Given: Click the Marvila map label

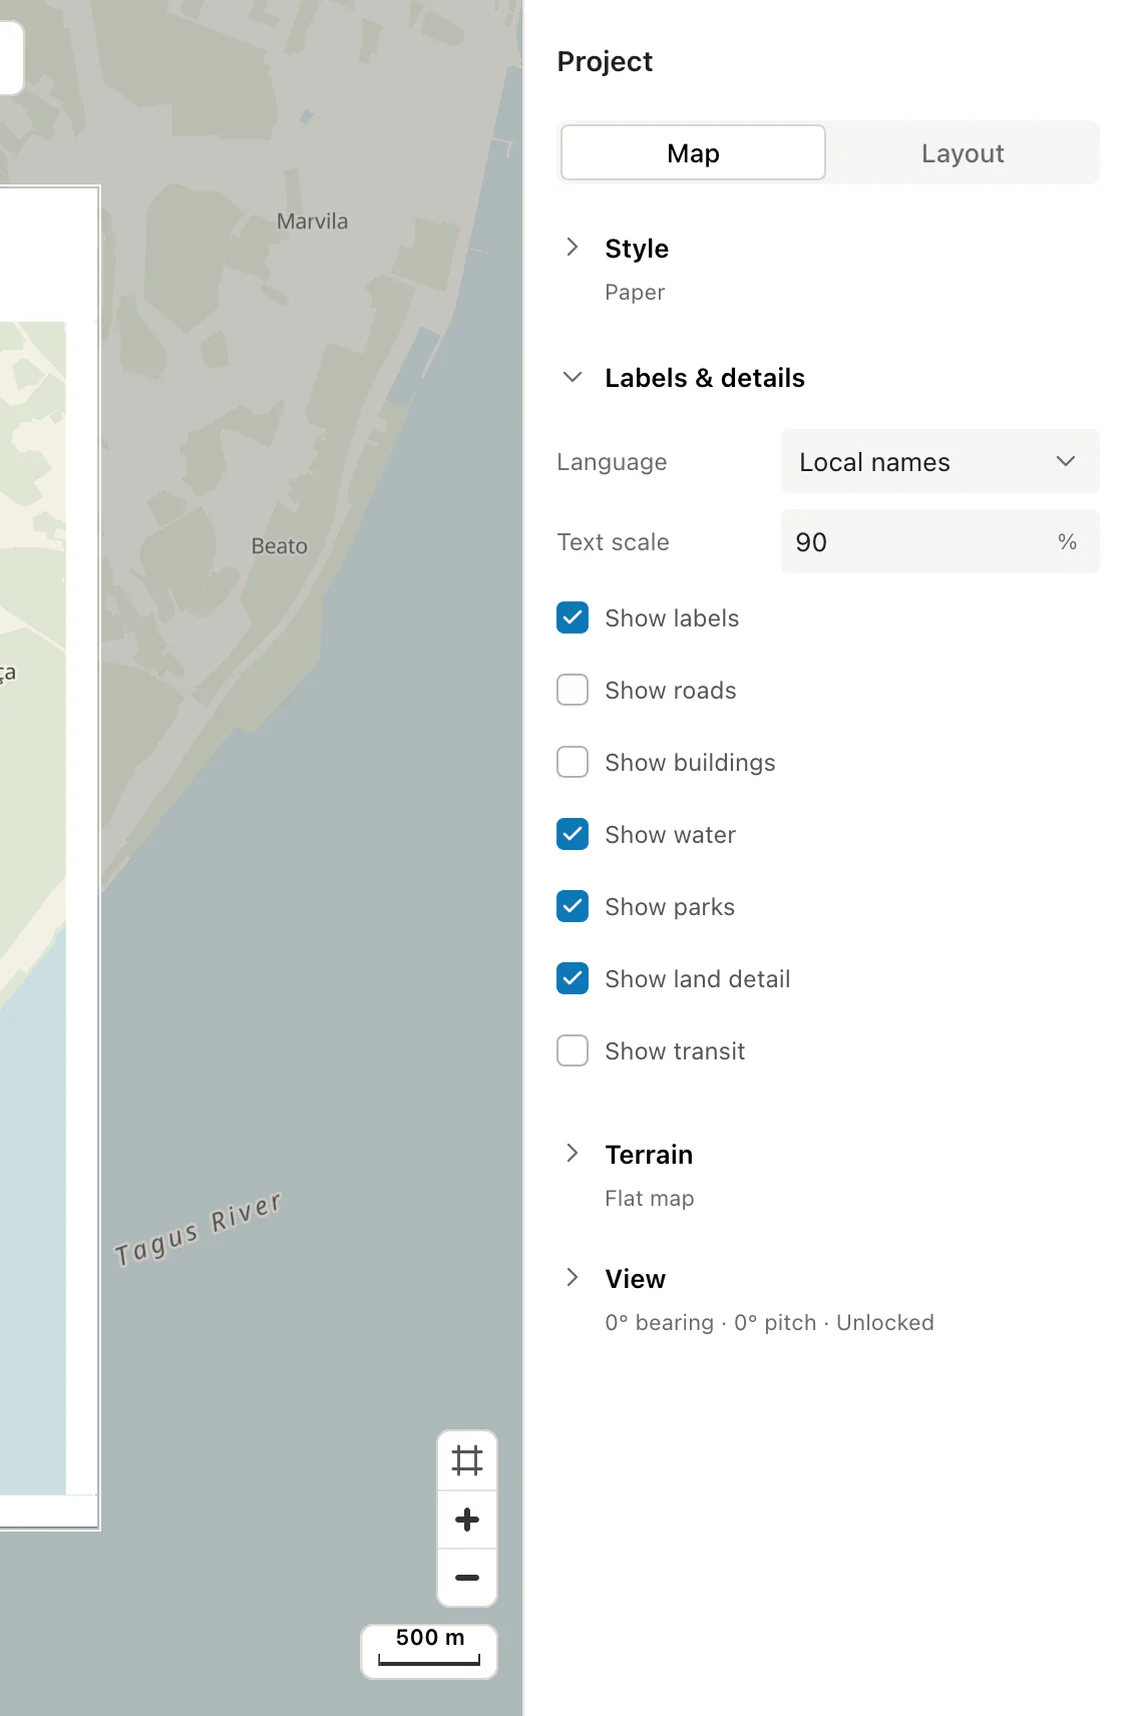Looking at the screenshot, I should click(x=312, y=221).
